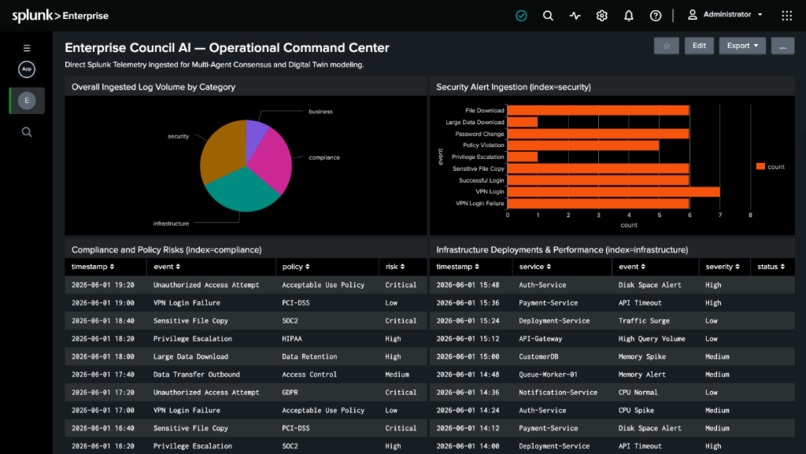Select the E app tile in sidebar
Image resolution: width=806 pixels, height=454 pixels.
(x=27, y=100)
